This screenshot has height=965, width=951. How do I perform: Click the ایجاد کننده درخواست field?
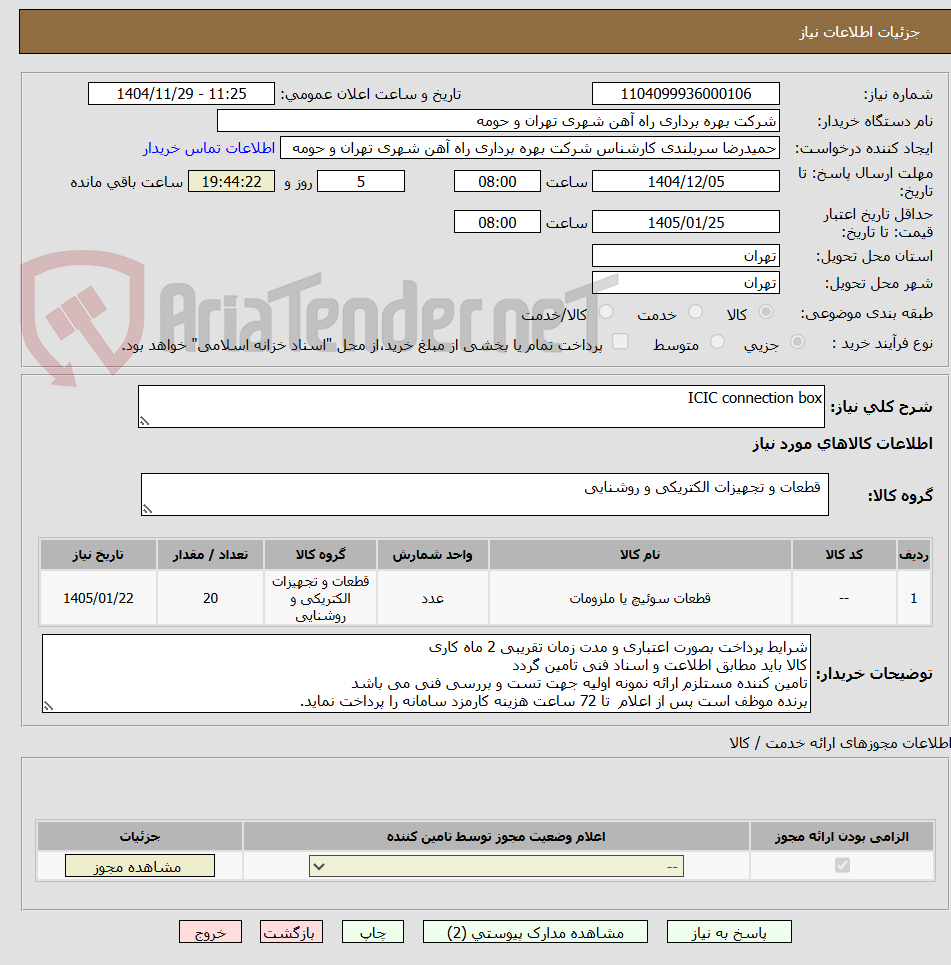pos(530,148)
